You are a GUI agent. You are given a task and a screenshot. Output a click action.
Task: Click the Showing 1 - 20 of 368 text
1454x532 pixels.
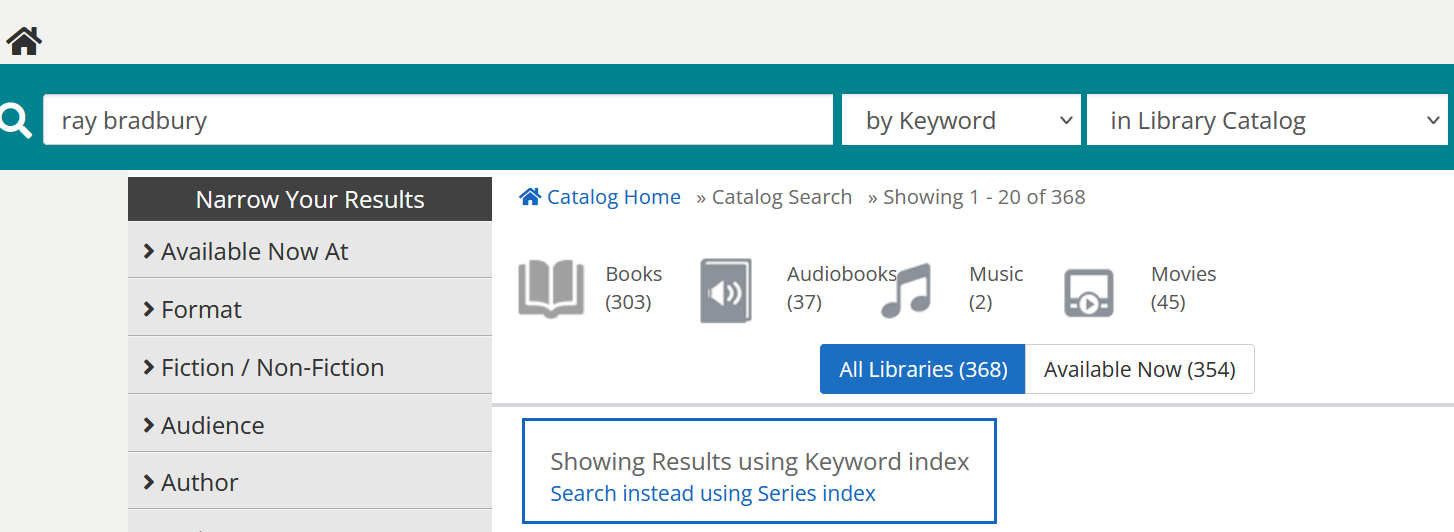(984, 197)
